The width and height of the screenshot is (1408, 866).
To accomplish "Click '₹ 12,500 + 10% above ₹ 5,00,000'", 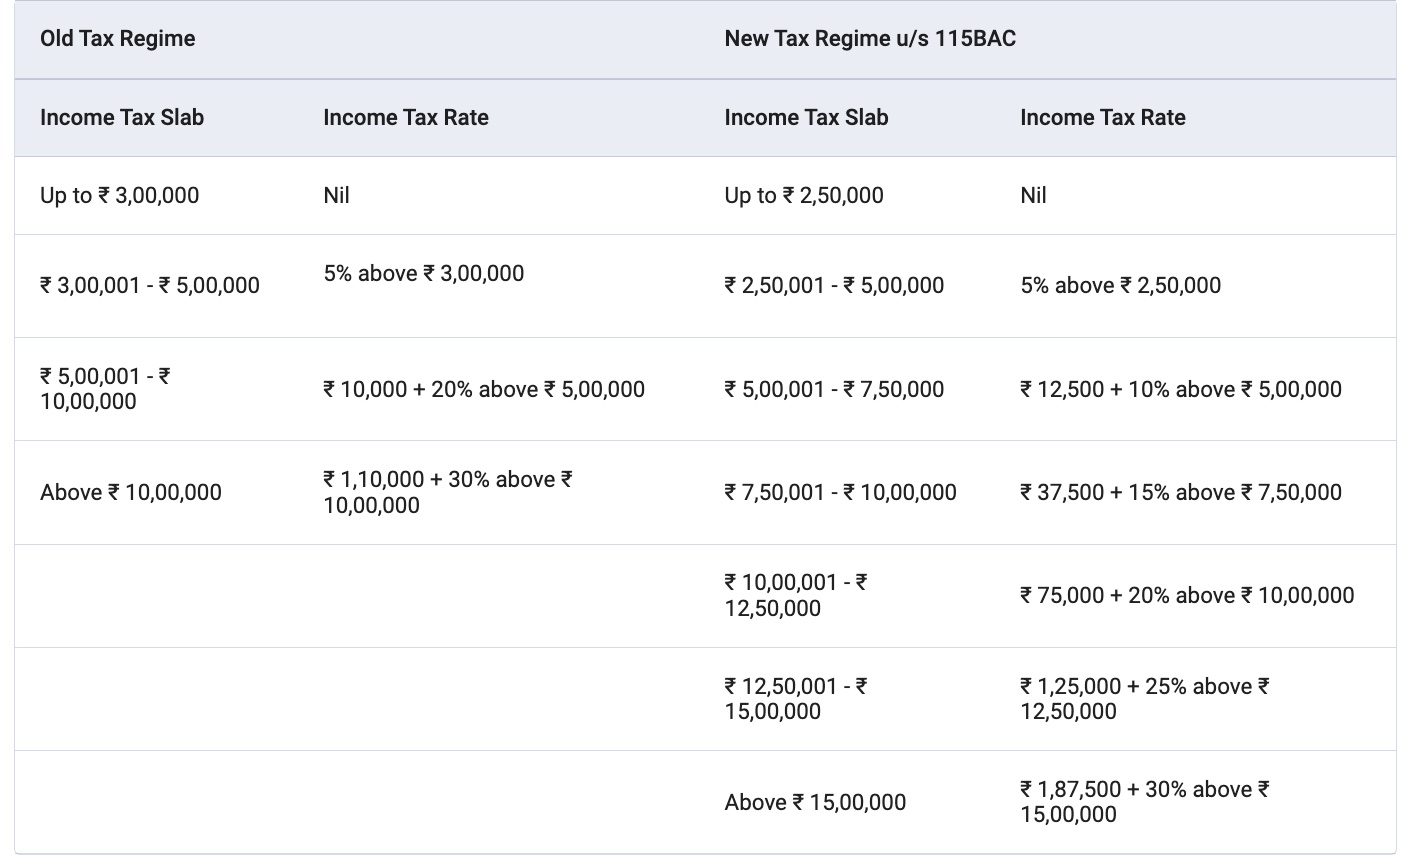I will 1181,389.
